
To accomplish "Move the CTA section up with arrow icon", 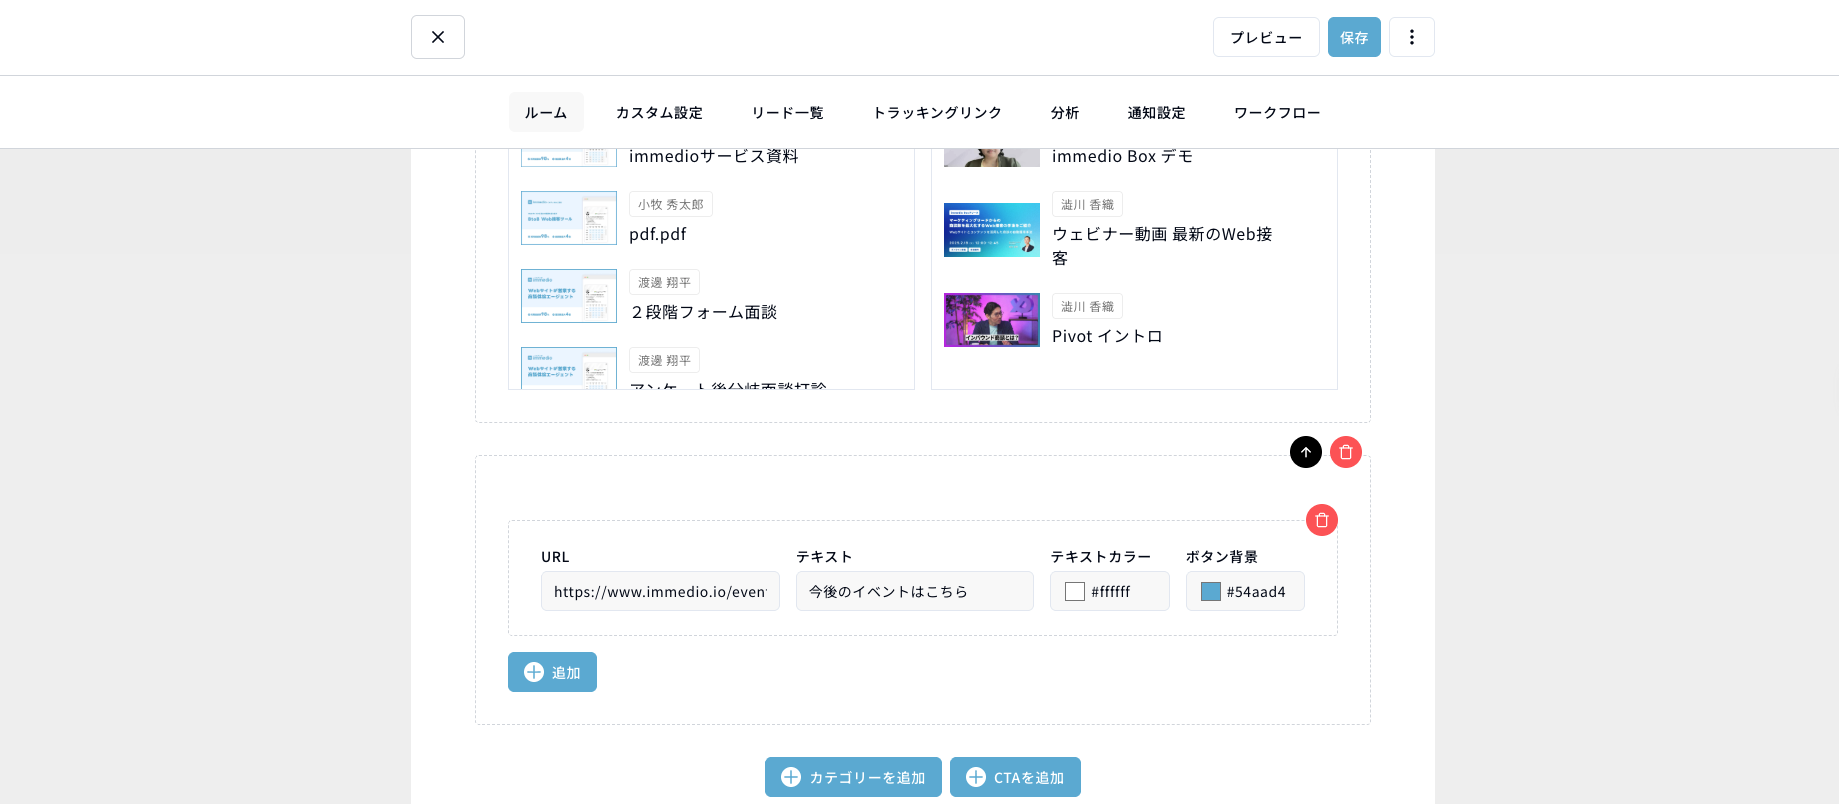I will 1305,452.
